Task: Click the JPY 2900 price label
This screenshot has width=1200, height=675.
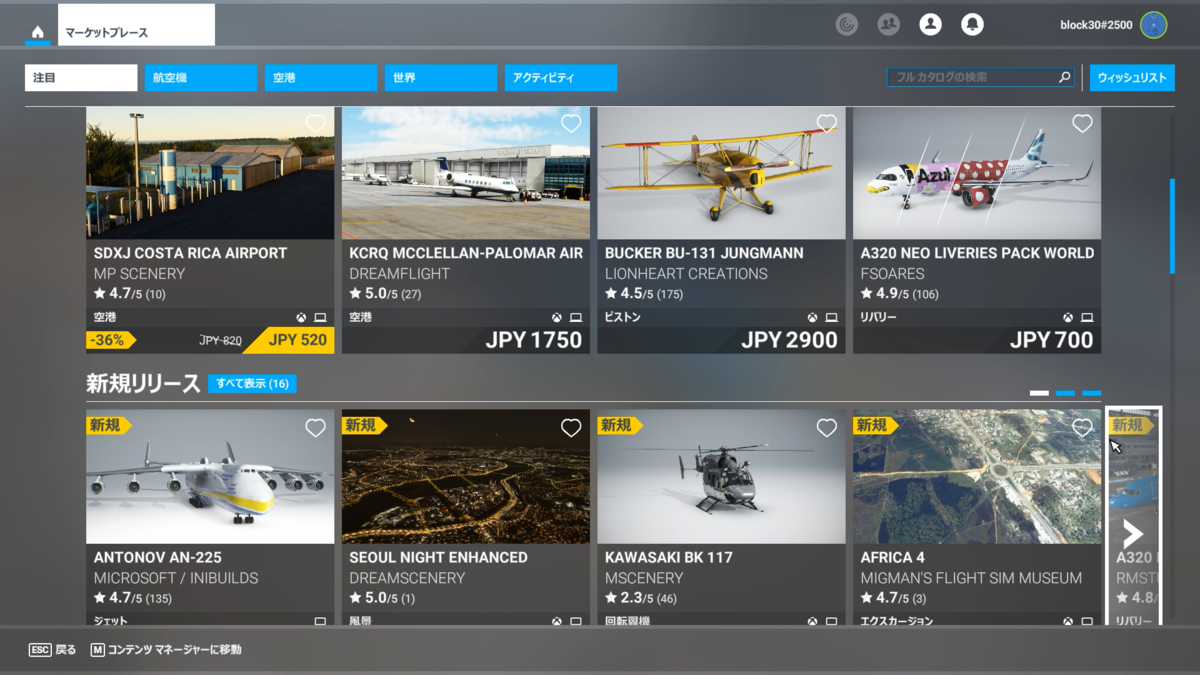Action: point(789,340)
